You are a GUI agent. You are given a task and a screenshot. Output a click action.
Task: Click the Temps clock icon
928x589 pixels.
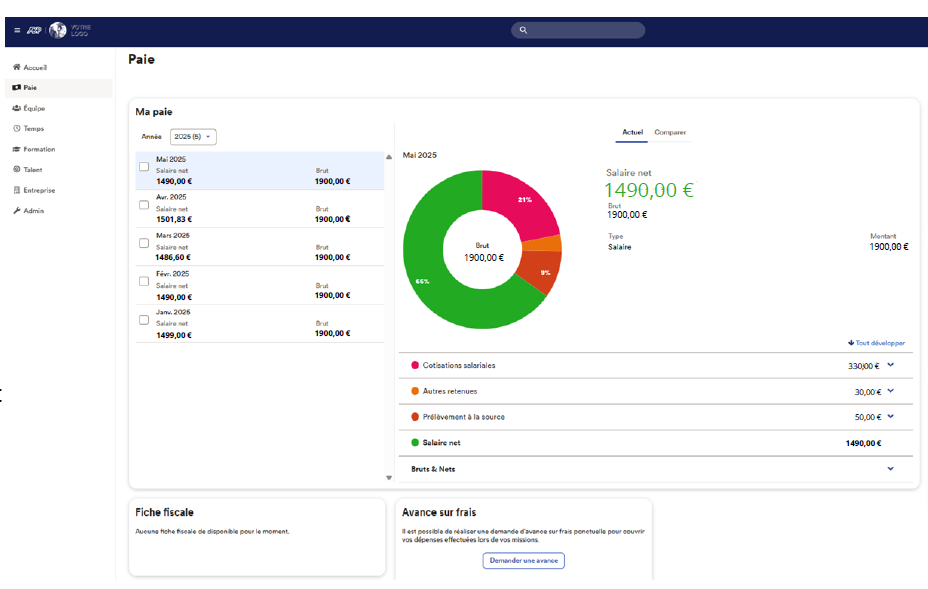click(17, 129)
